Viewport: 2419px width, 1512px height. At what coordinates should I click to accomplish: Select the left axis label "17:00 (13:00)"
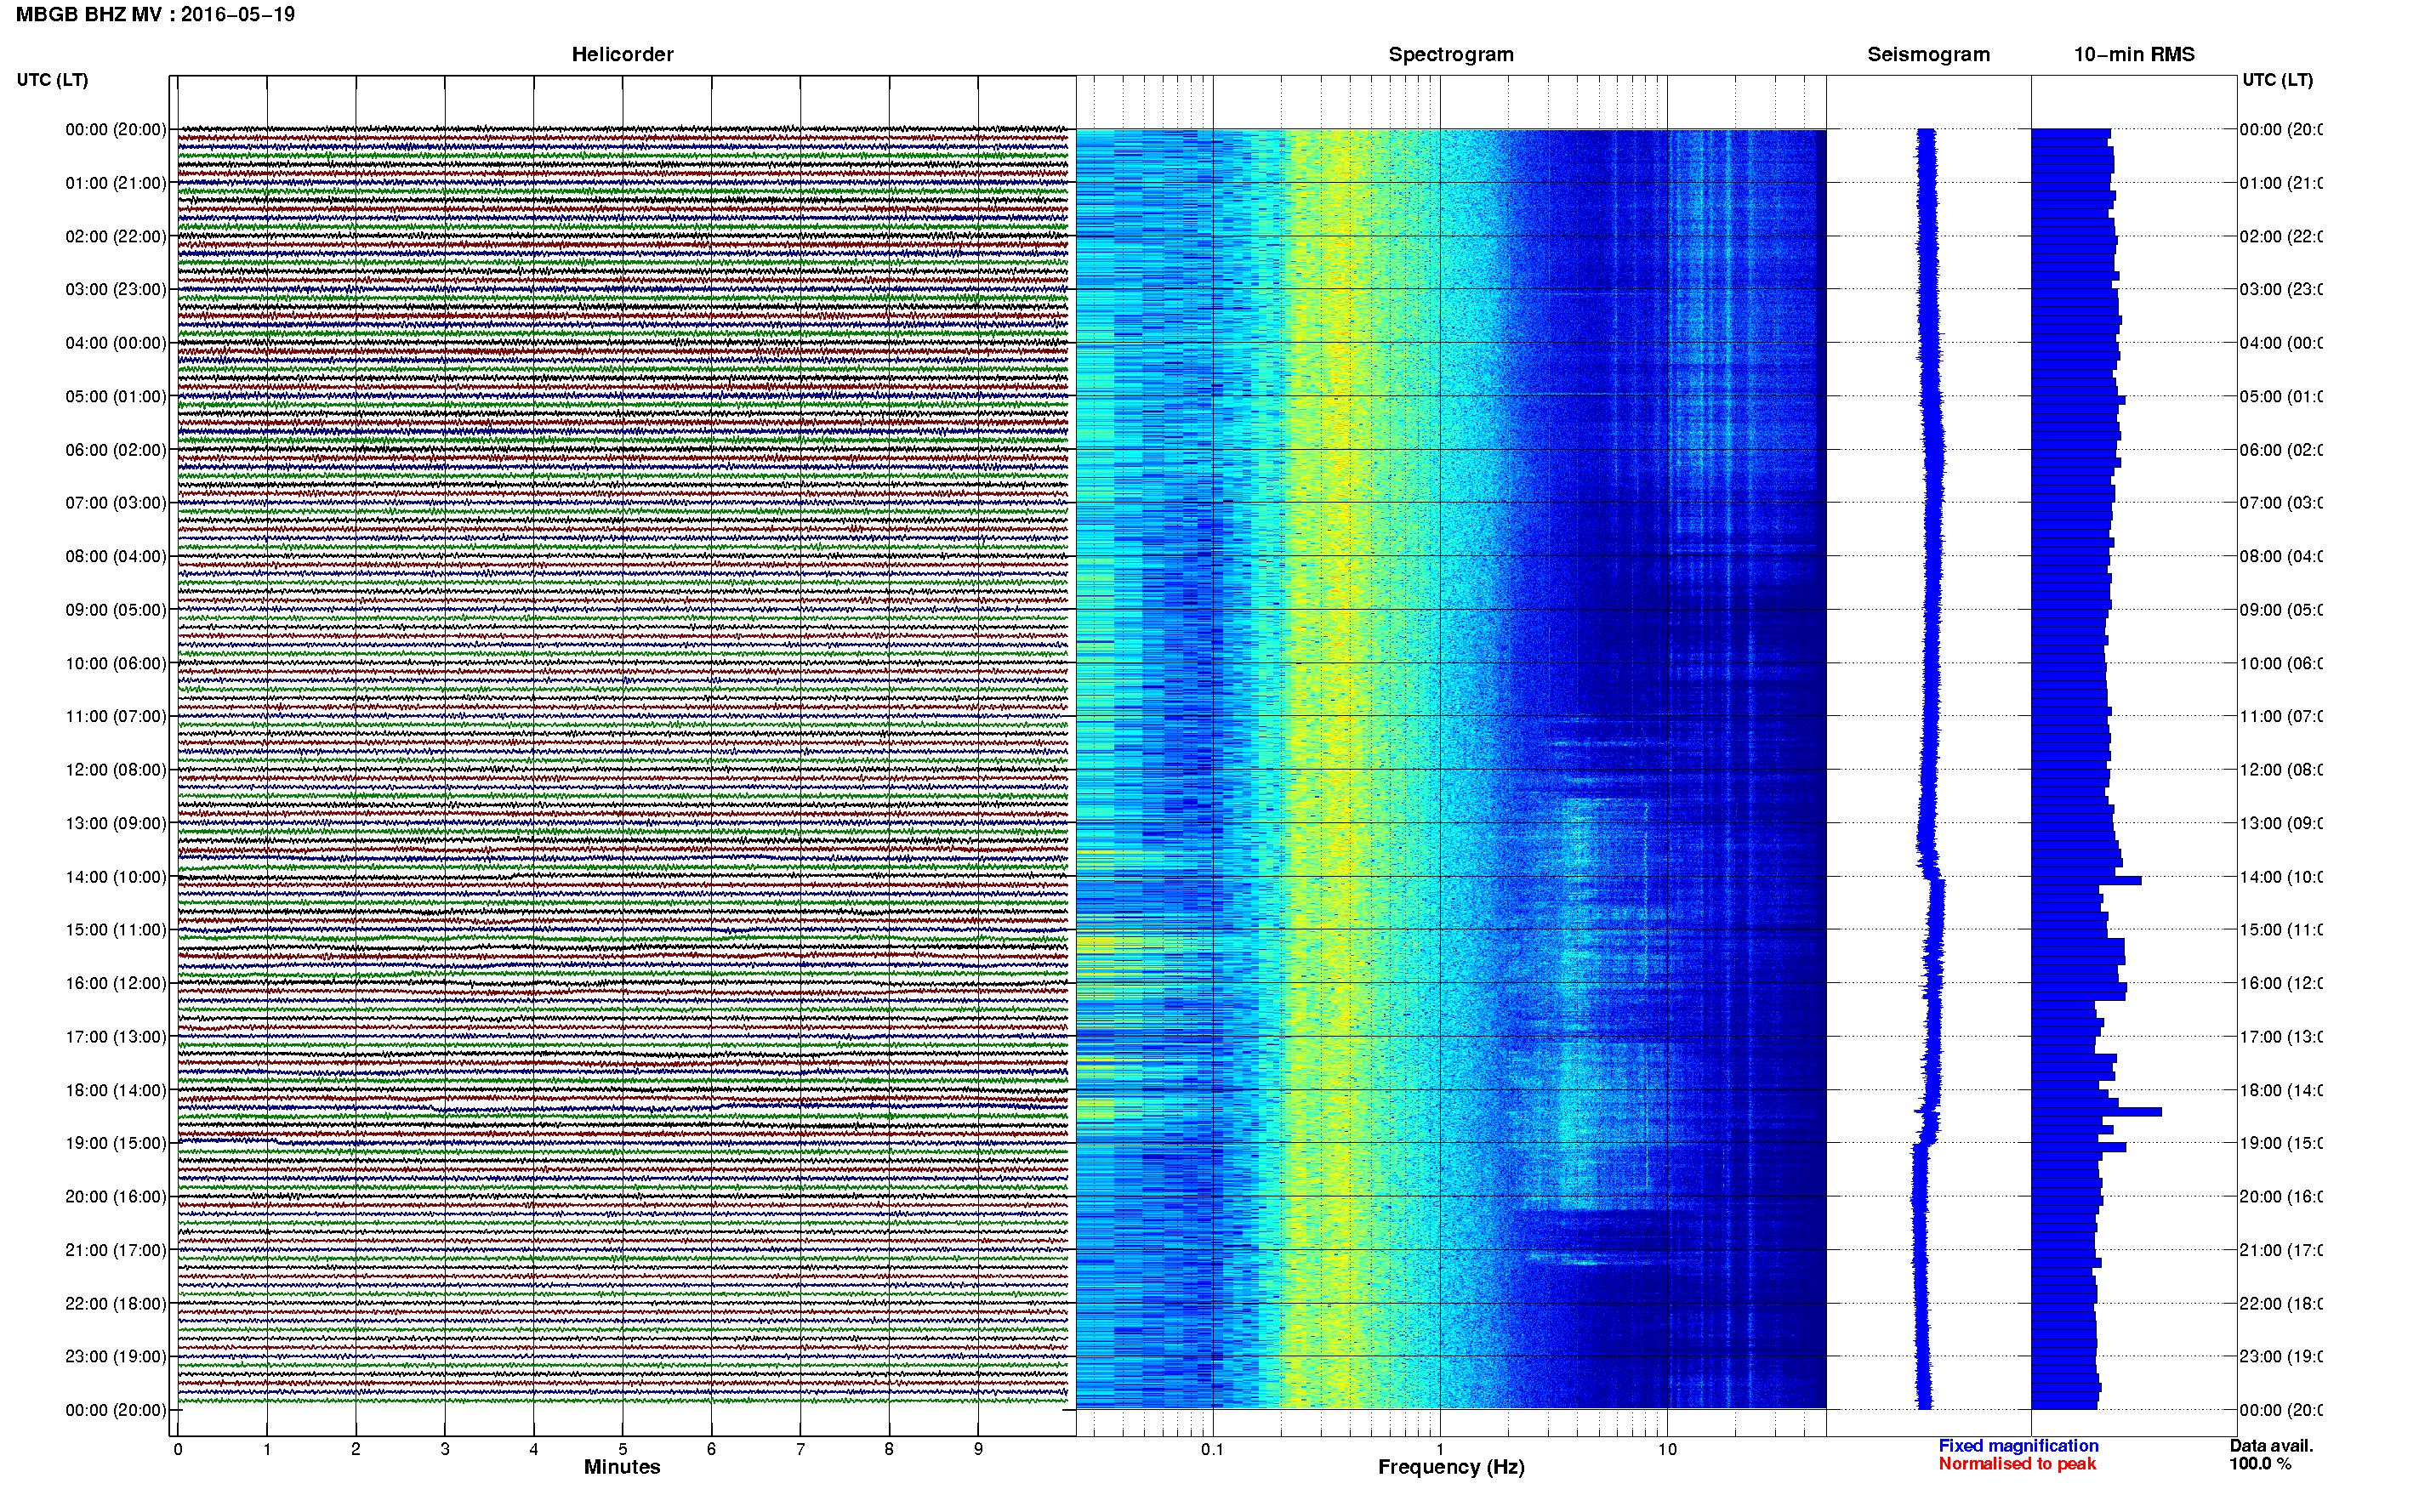point(116,1037)
